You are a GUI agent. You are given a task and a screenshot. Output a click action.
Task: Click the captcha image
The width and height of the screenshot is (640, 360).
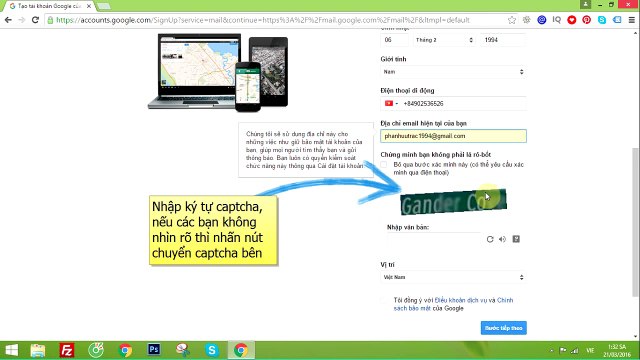click(x=453, y=202)
